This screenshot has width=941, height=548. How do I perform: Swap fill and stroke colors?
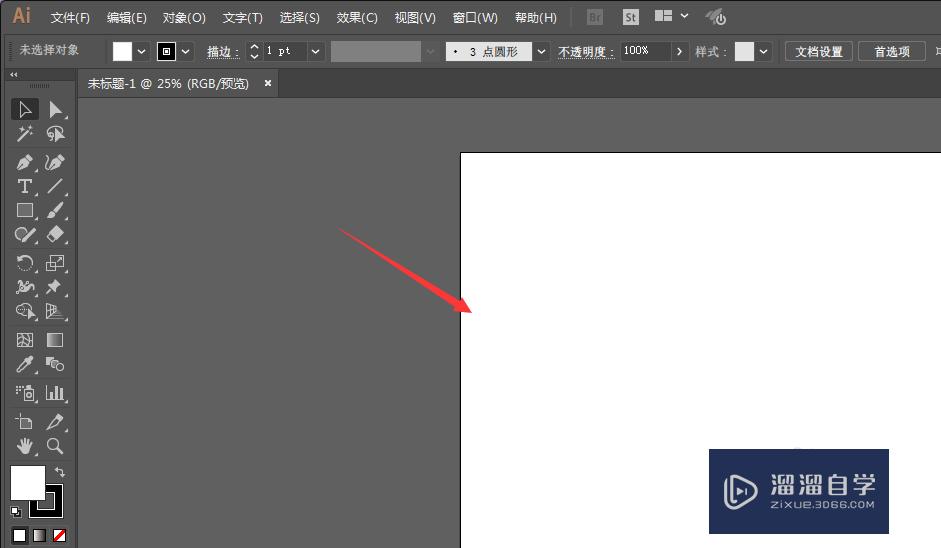59,472
